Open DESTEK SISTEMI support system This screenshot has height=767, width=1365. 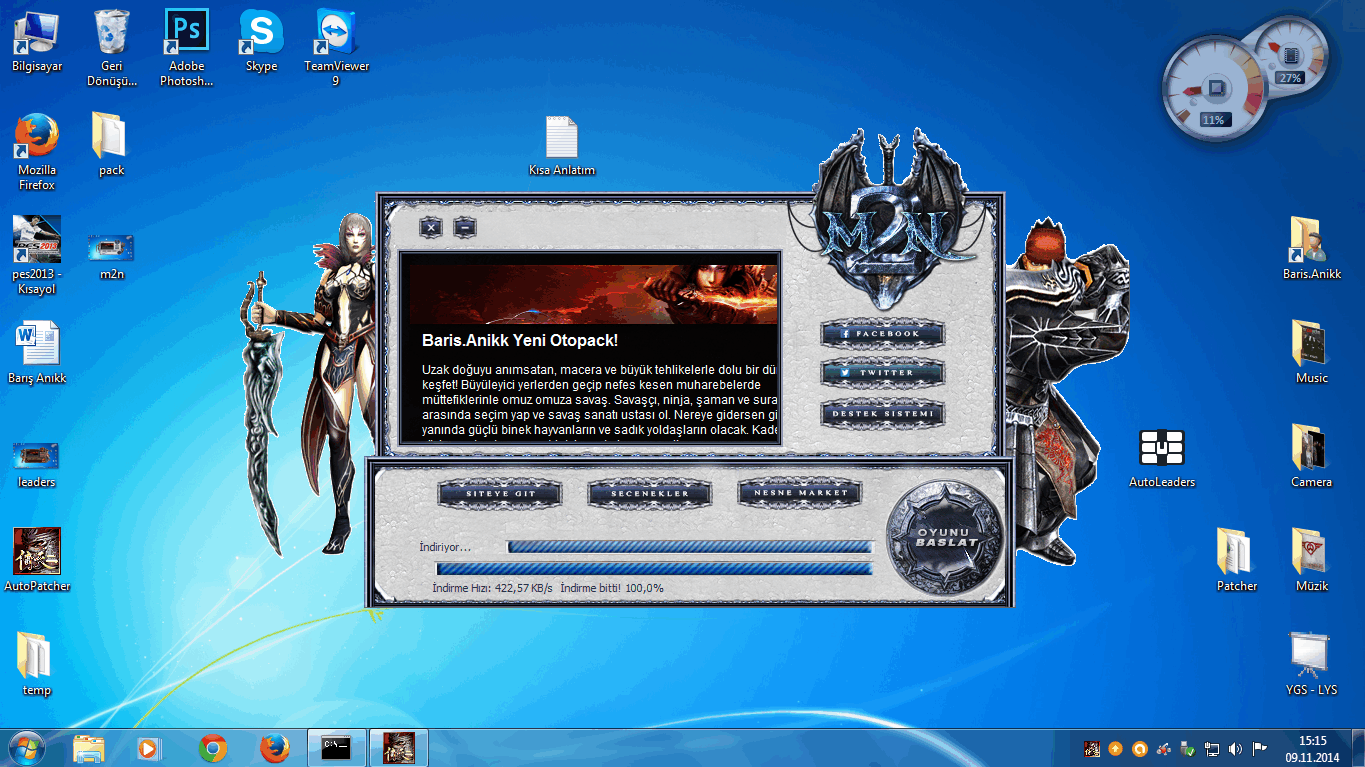(x=882, y=412)
